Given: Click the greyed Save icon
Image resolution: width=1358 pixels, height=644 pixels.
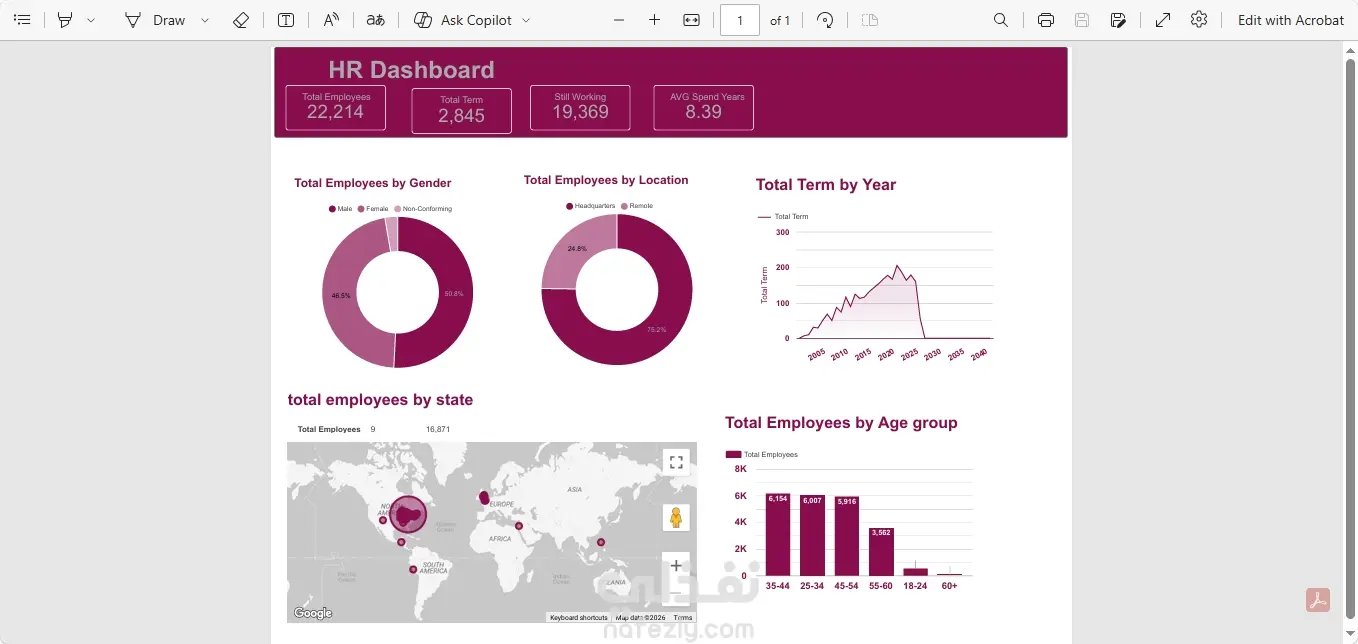Looking at the screenshot, I should 1082,20.
